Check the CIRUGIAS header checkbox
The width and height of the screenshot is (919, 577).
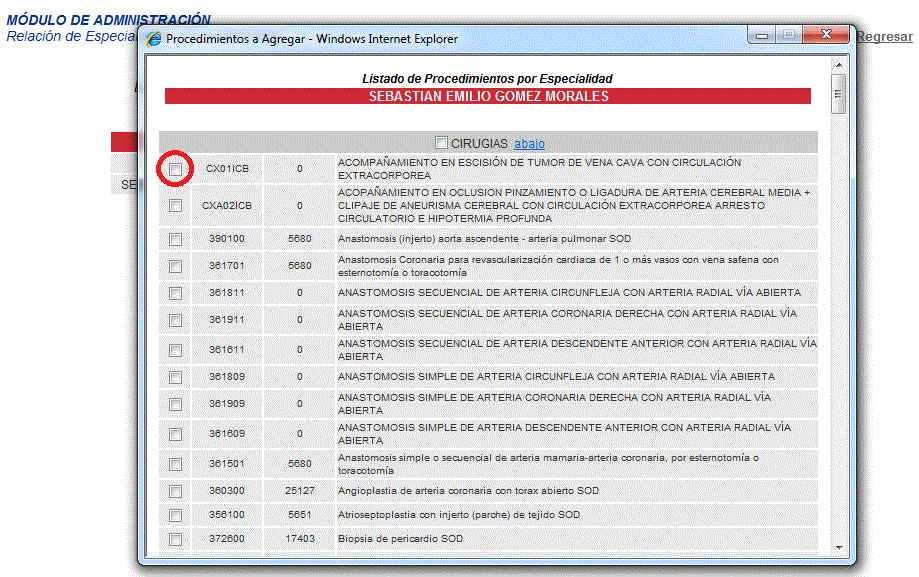[x=441, y=143]
